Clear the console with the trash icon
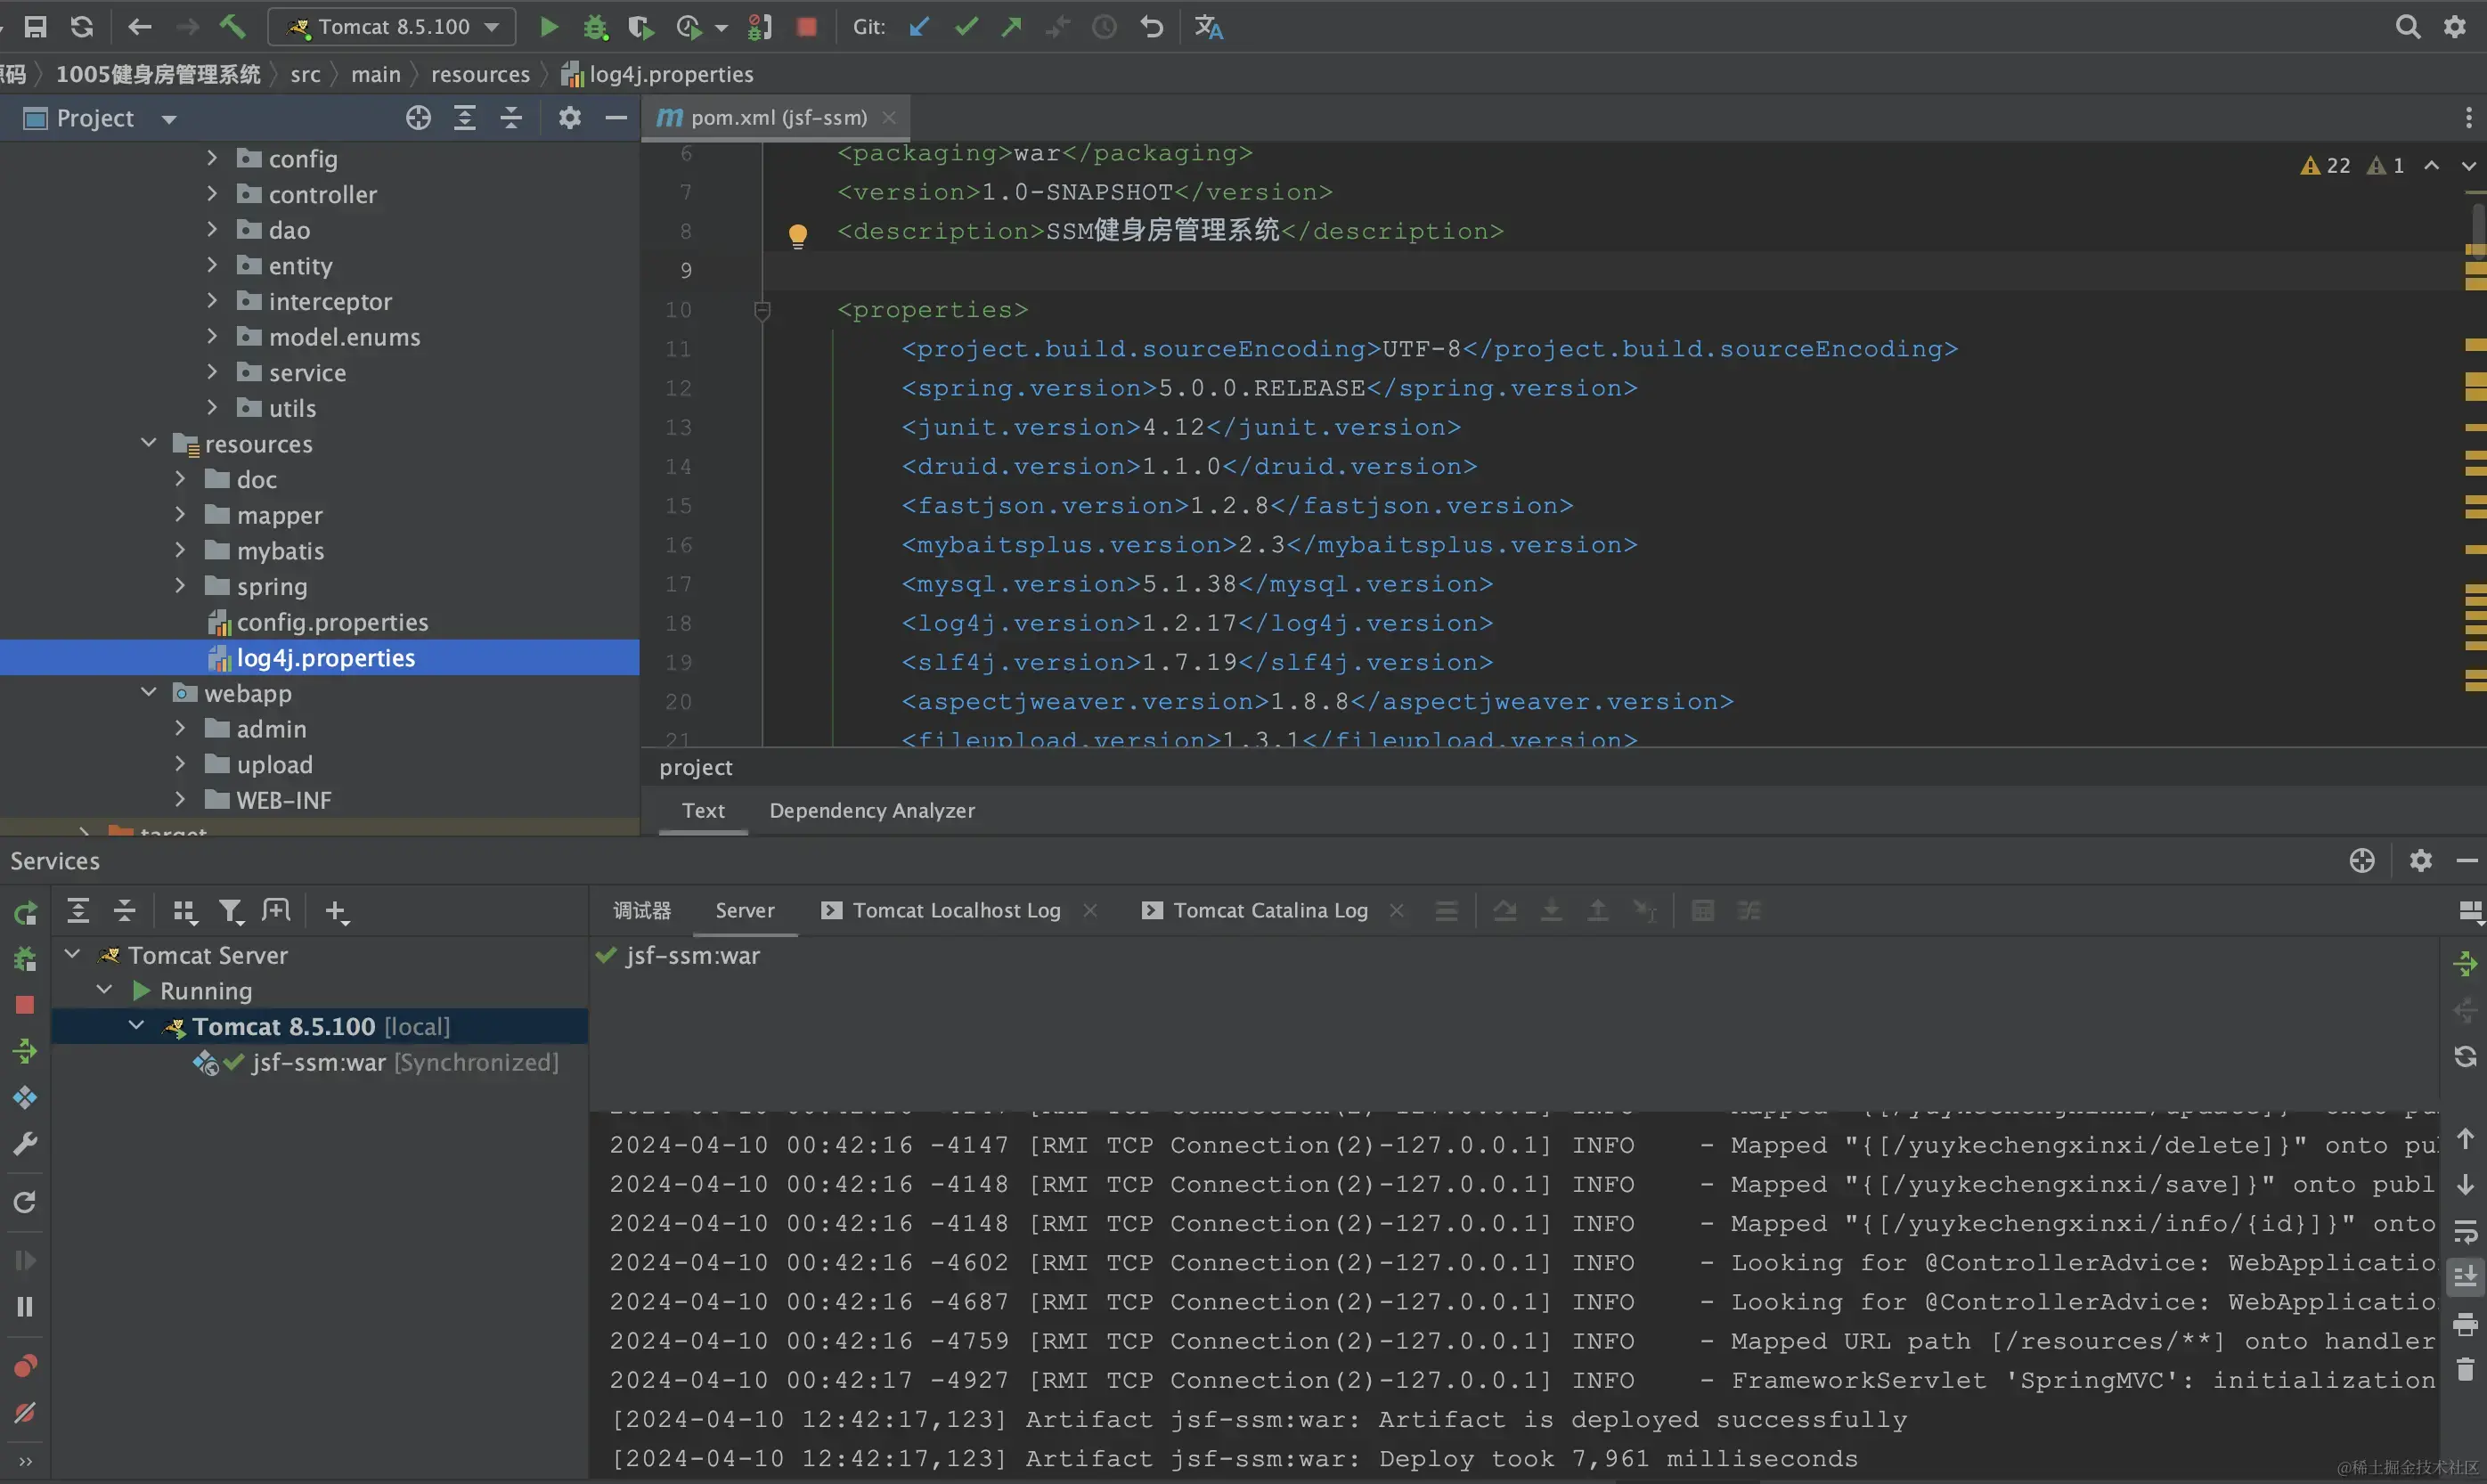 click(2465, 1369)
